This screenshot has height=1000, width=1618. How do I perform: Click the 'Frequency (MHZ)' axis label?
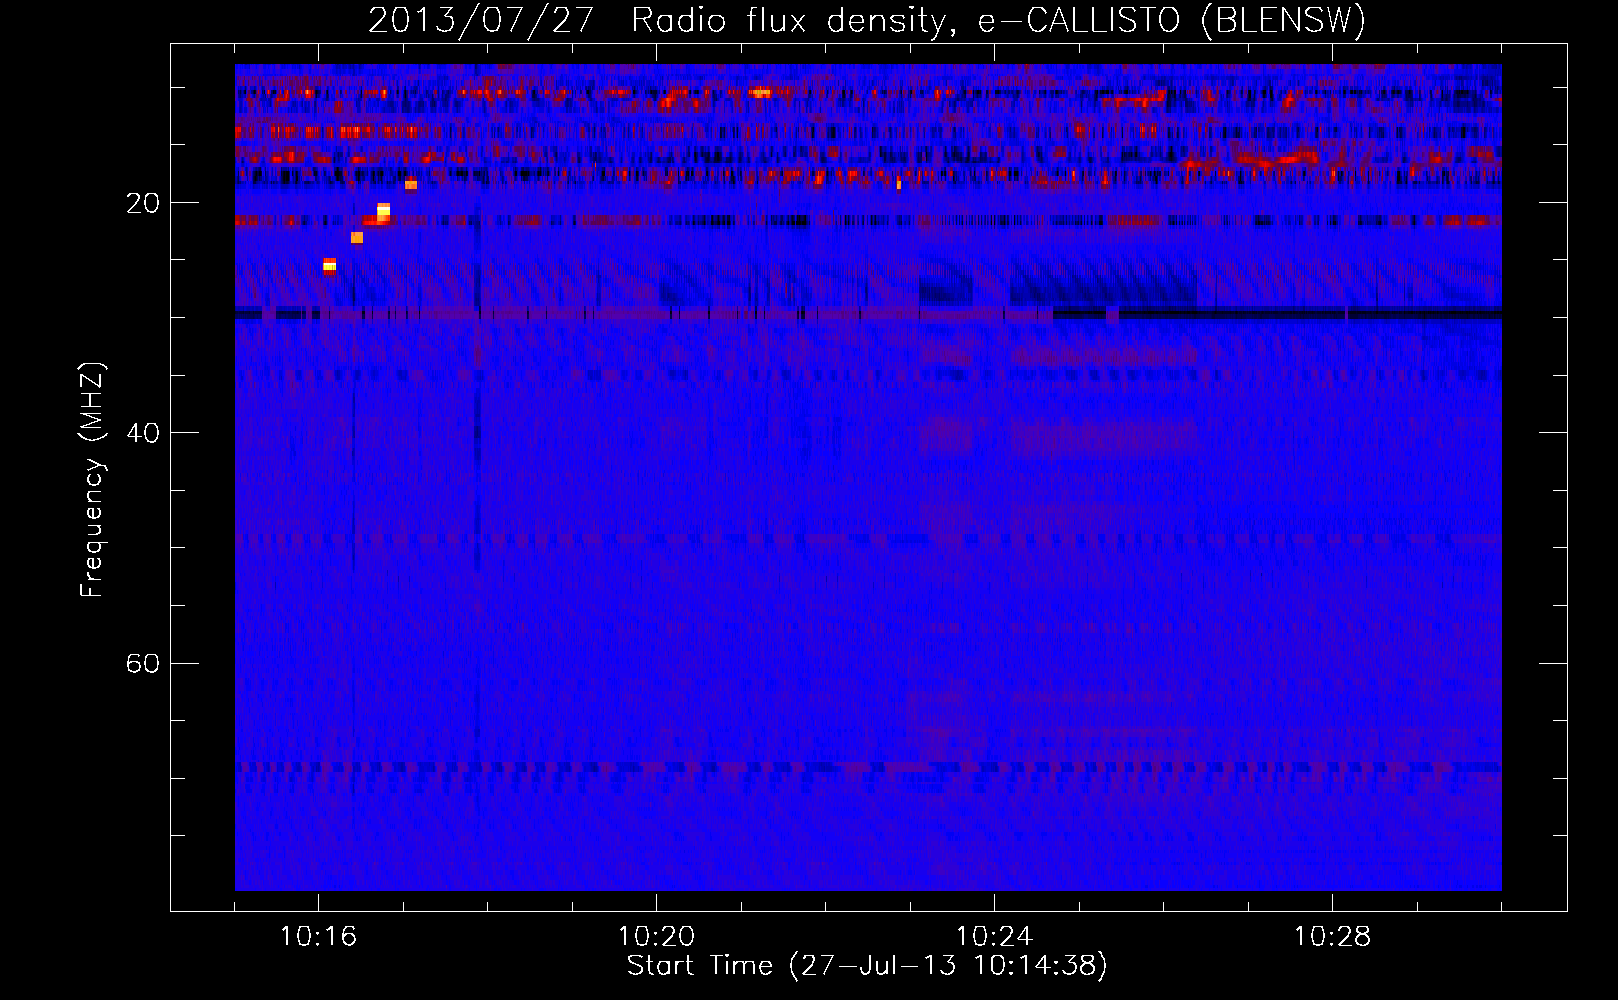click(91, 480)
